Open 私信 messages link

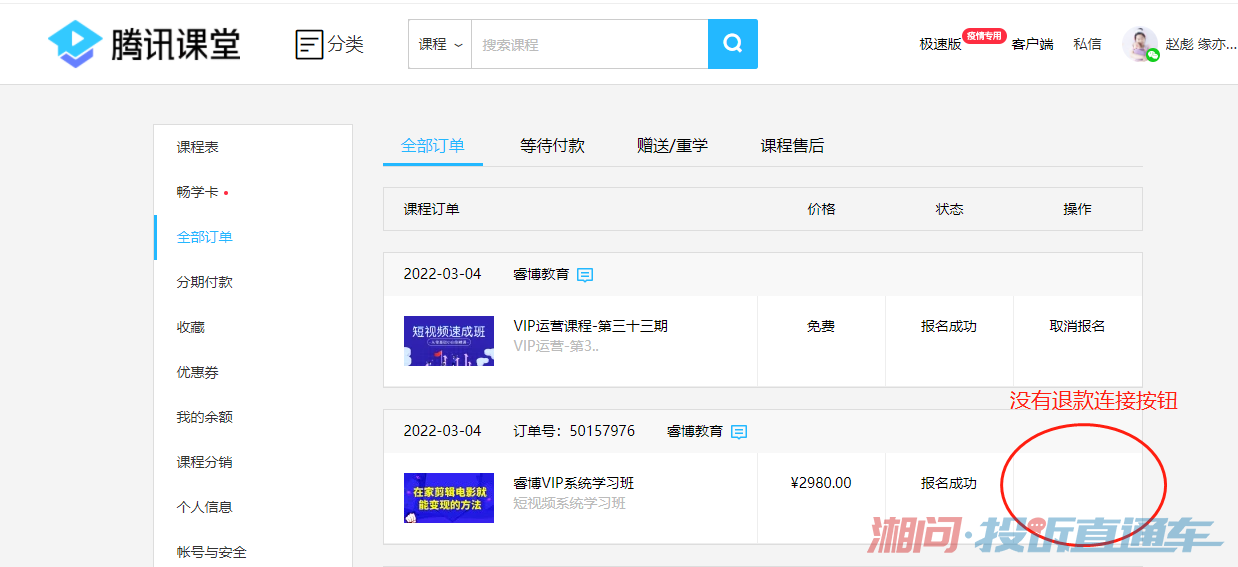pyautogui.click(x=1087, y=44)
